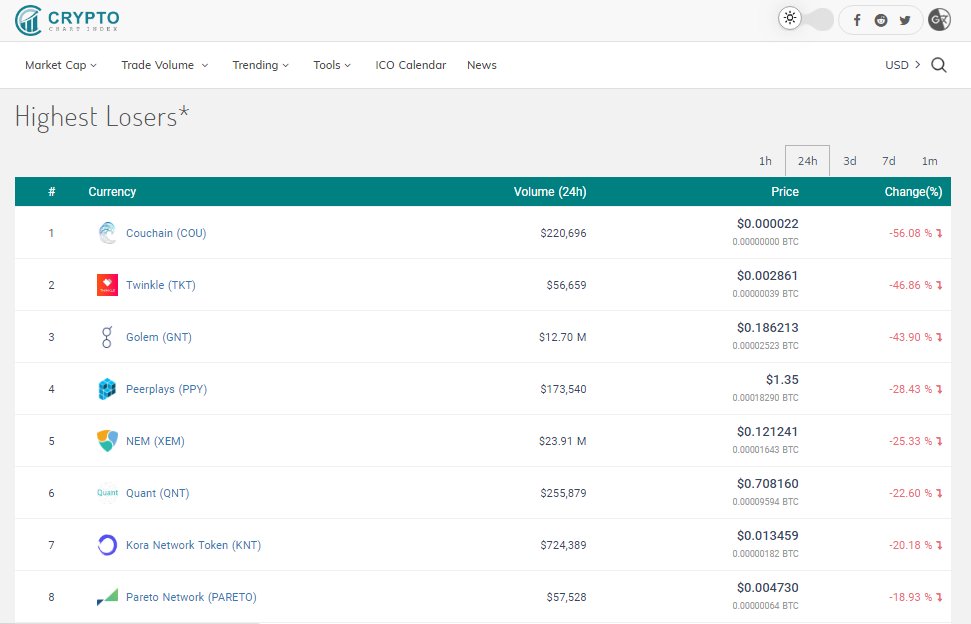Image resolution: width=971 pixels, height=624 pixels.
Task: Open the USD currency selector
Action: [902, 65]
